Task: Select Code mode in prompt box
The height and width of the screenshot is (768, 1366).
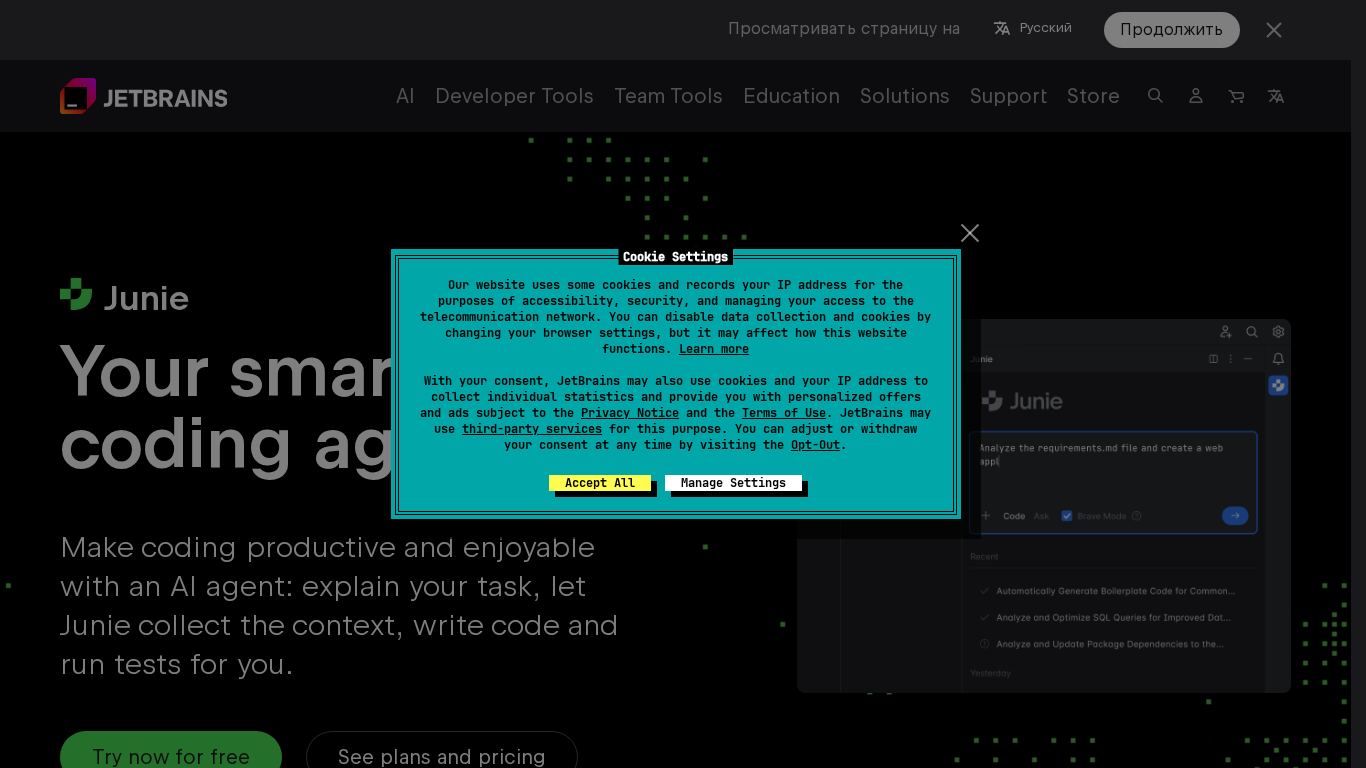Action: click(x=1014, y=516)
